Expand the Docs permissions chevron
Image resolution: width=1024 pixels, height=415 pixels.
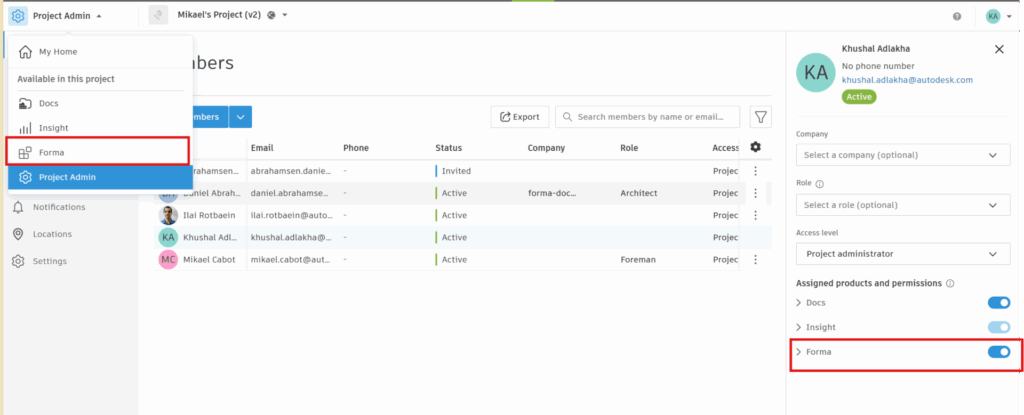click(799, 303)
